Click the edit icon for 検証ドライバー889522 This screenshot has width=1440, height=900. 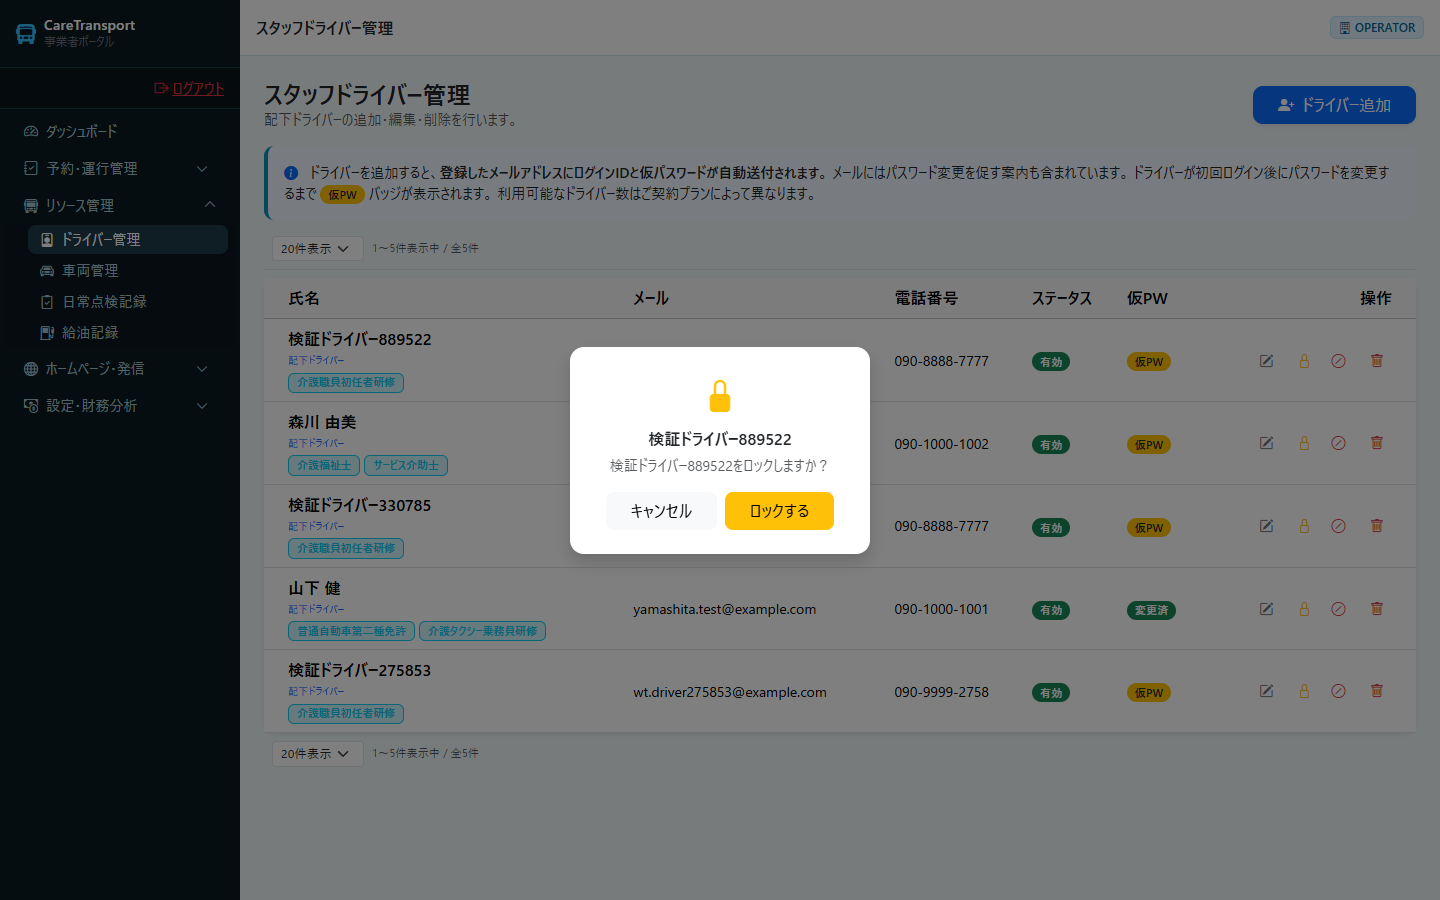click(x=1266, y=361)
